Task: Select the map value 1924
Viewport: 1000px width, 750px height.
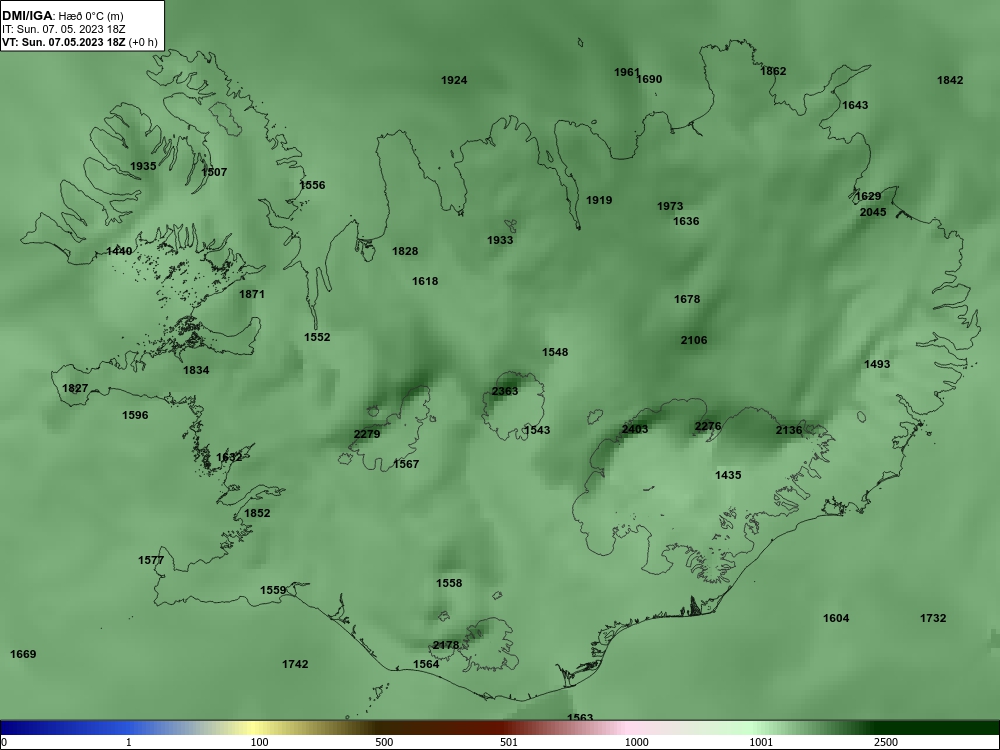Action: tap(454, 80)
